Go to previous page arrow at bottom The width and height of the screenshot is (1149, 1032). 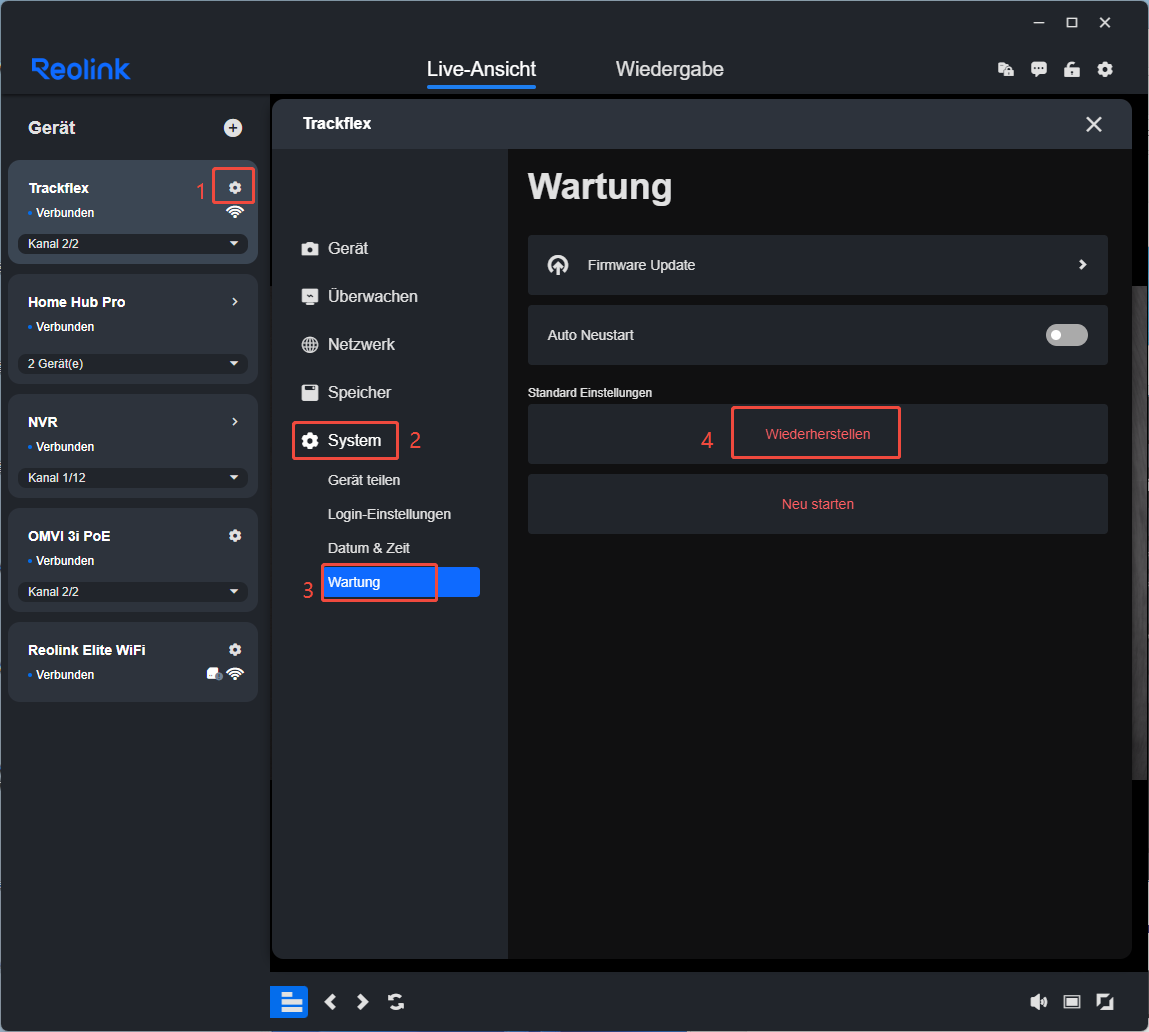point(330,1001)
